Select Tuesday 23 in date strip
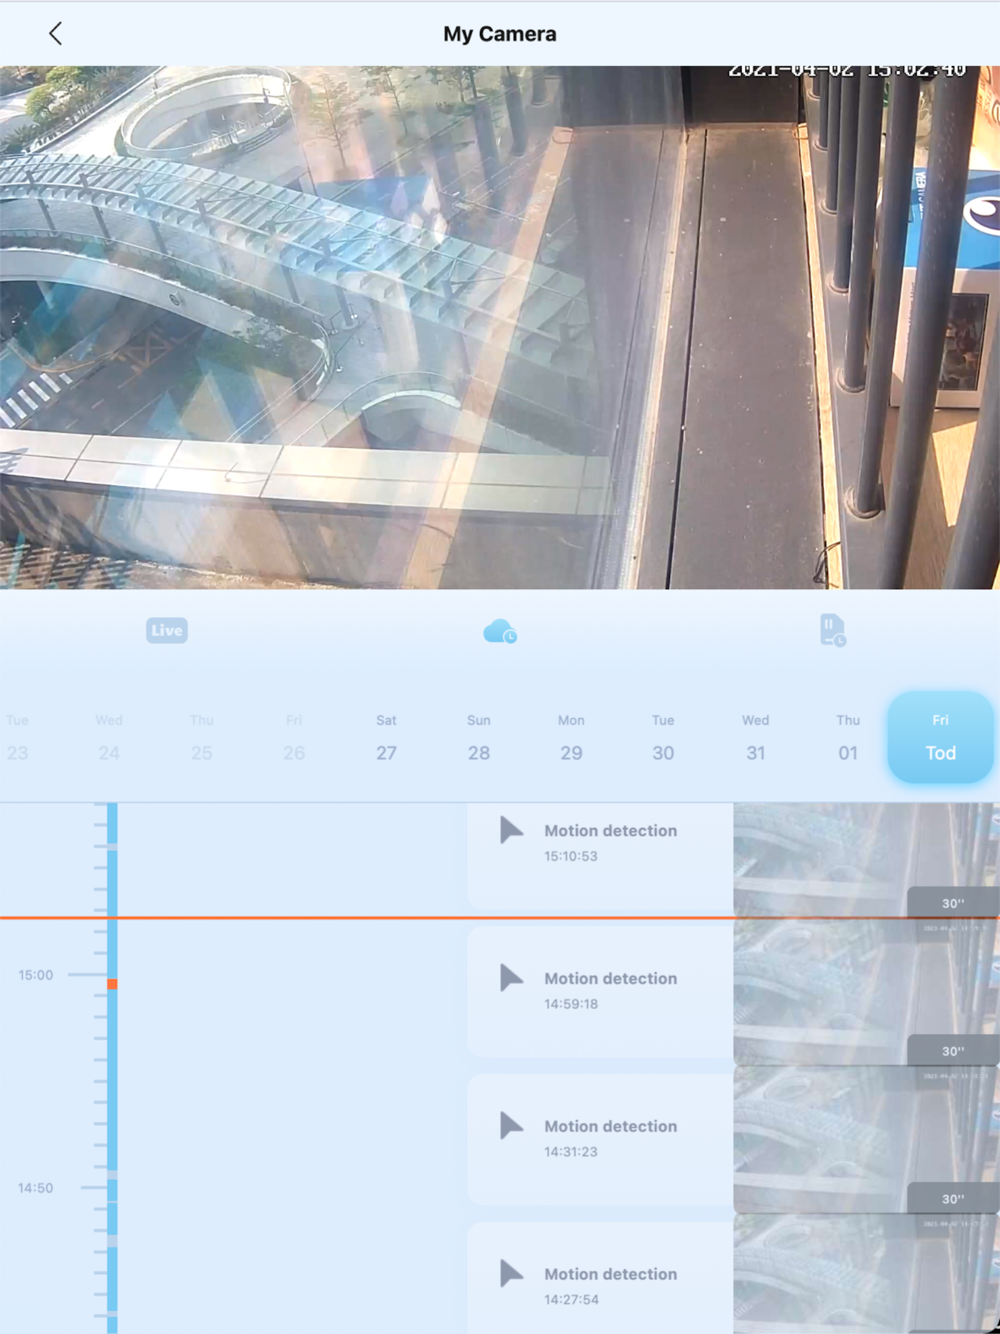The image size is (1000, 1334). pyautogui.click(x=17, y=738)
